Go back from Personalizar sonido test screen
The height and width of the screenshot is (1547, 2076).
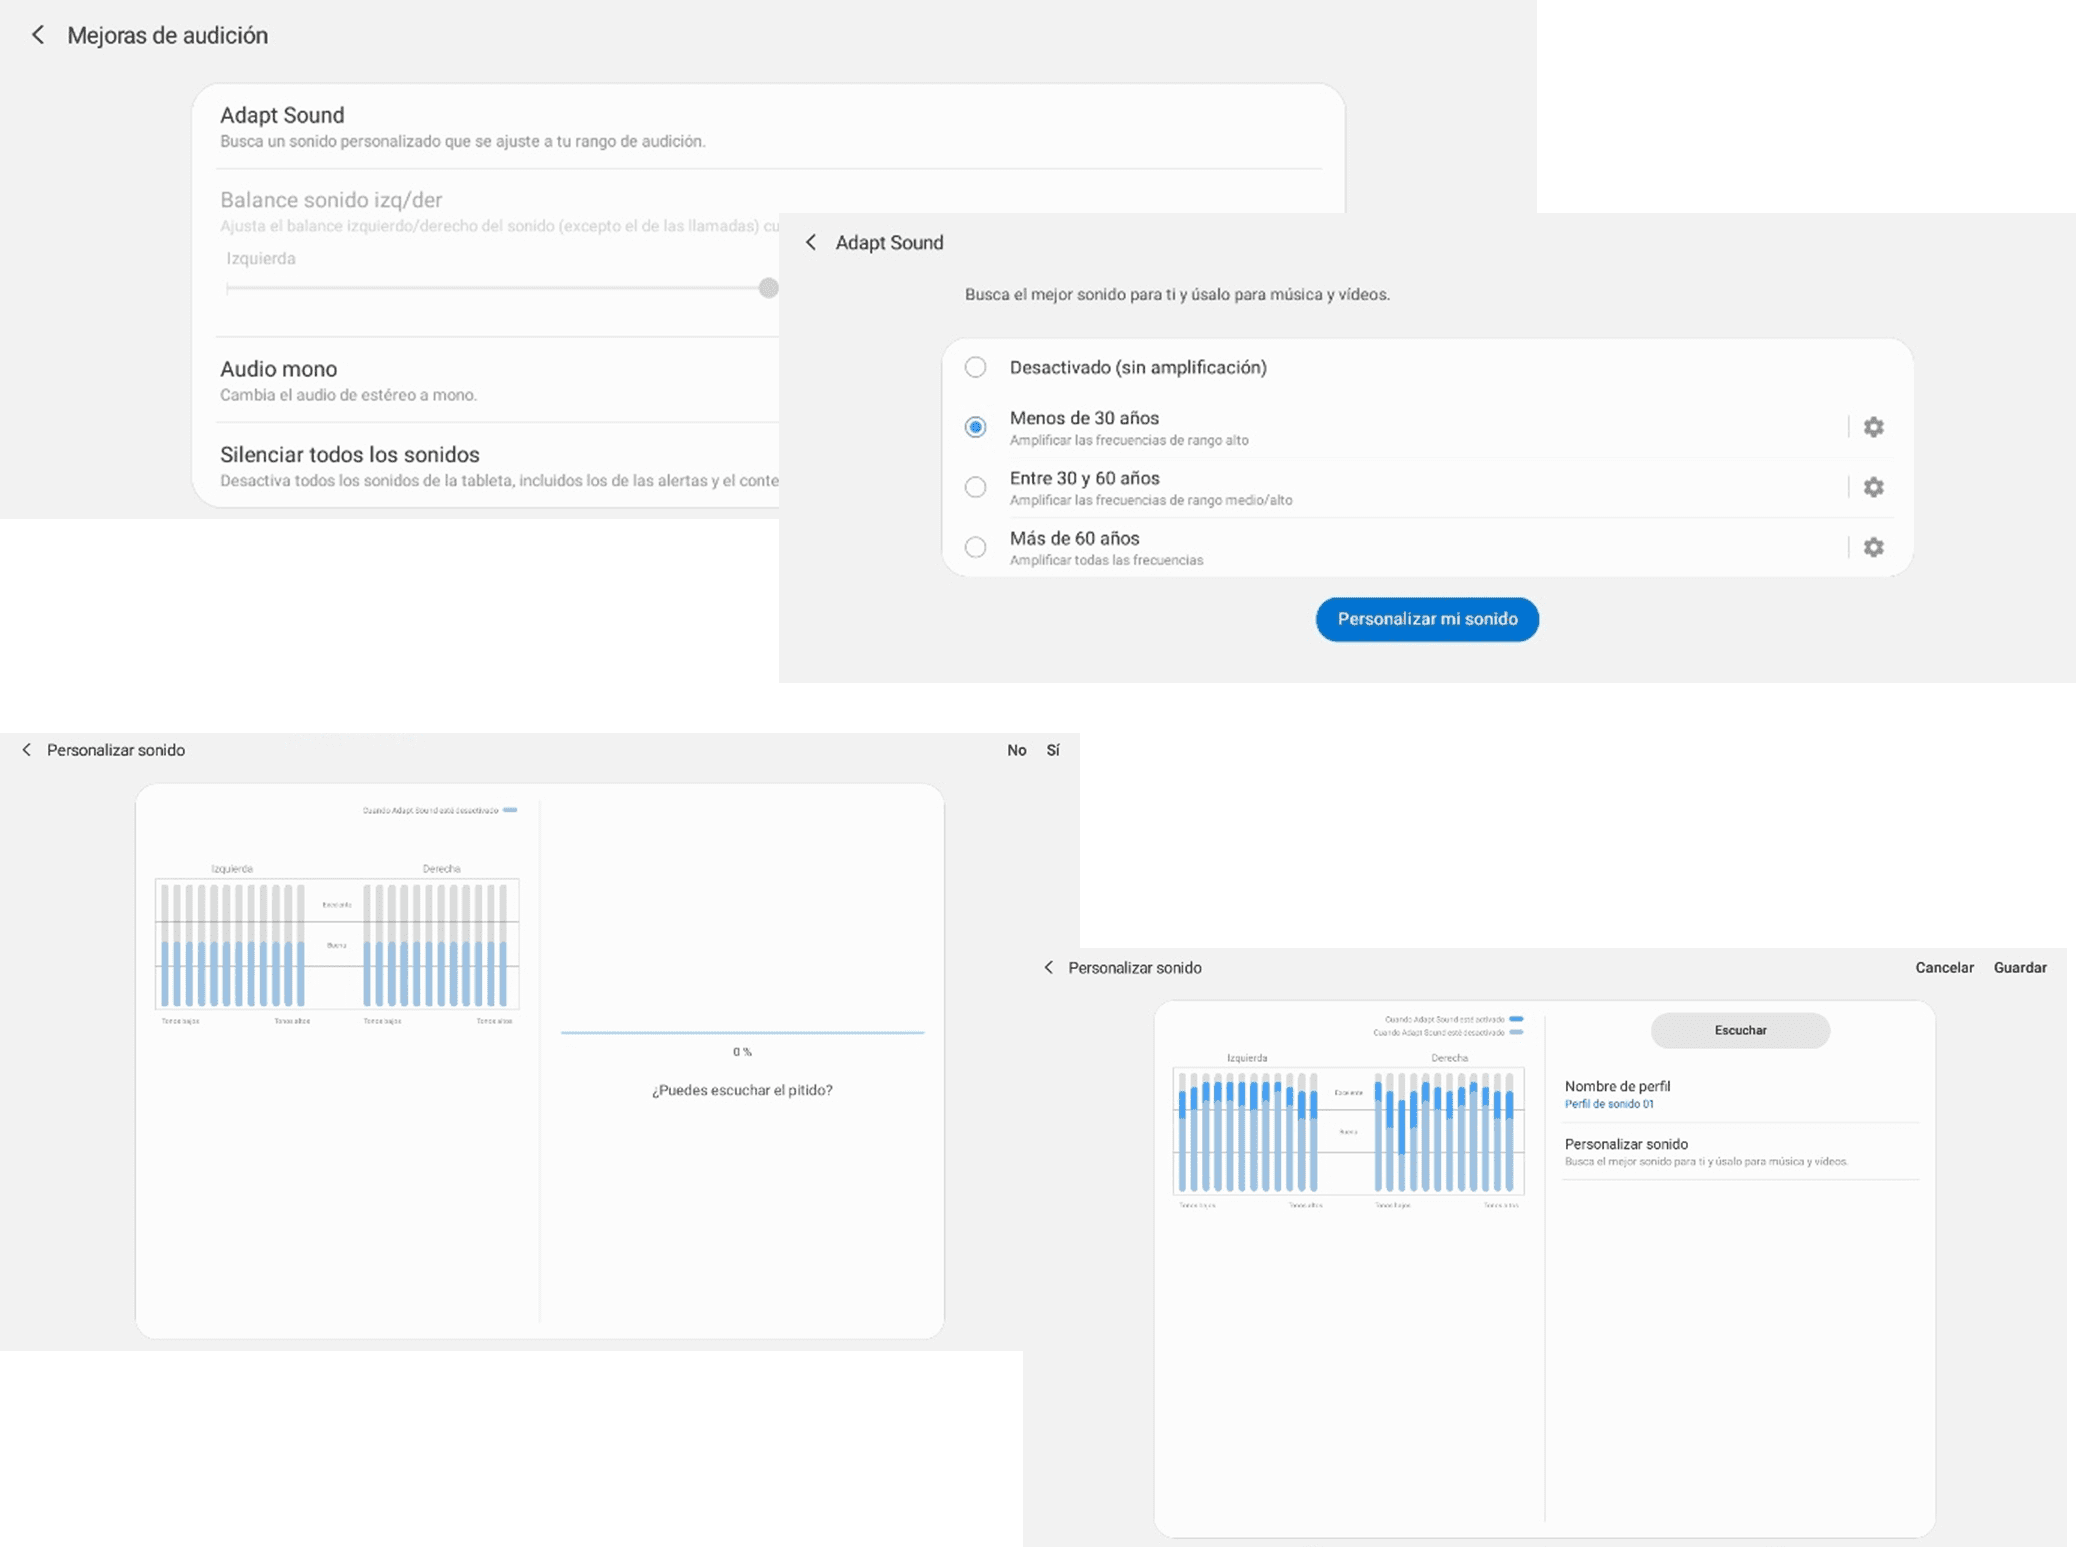coord(27,750)
